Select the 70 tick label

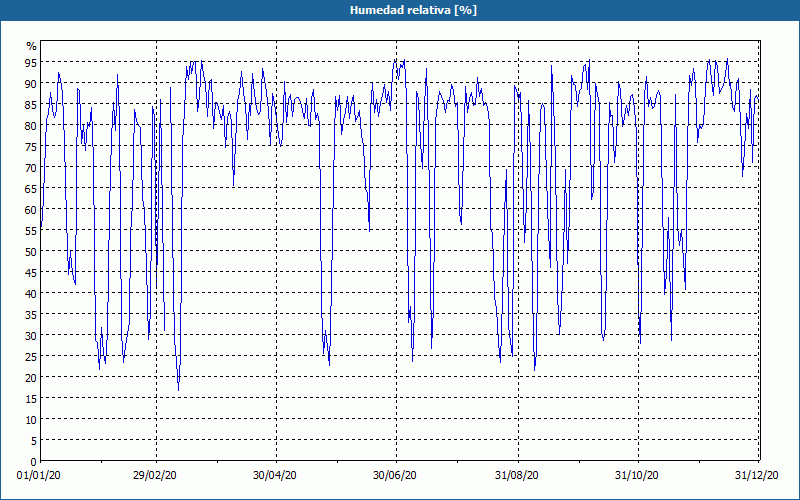coord(31,168)
